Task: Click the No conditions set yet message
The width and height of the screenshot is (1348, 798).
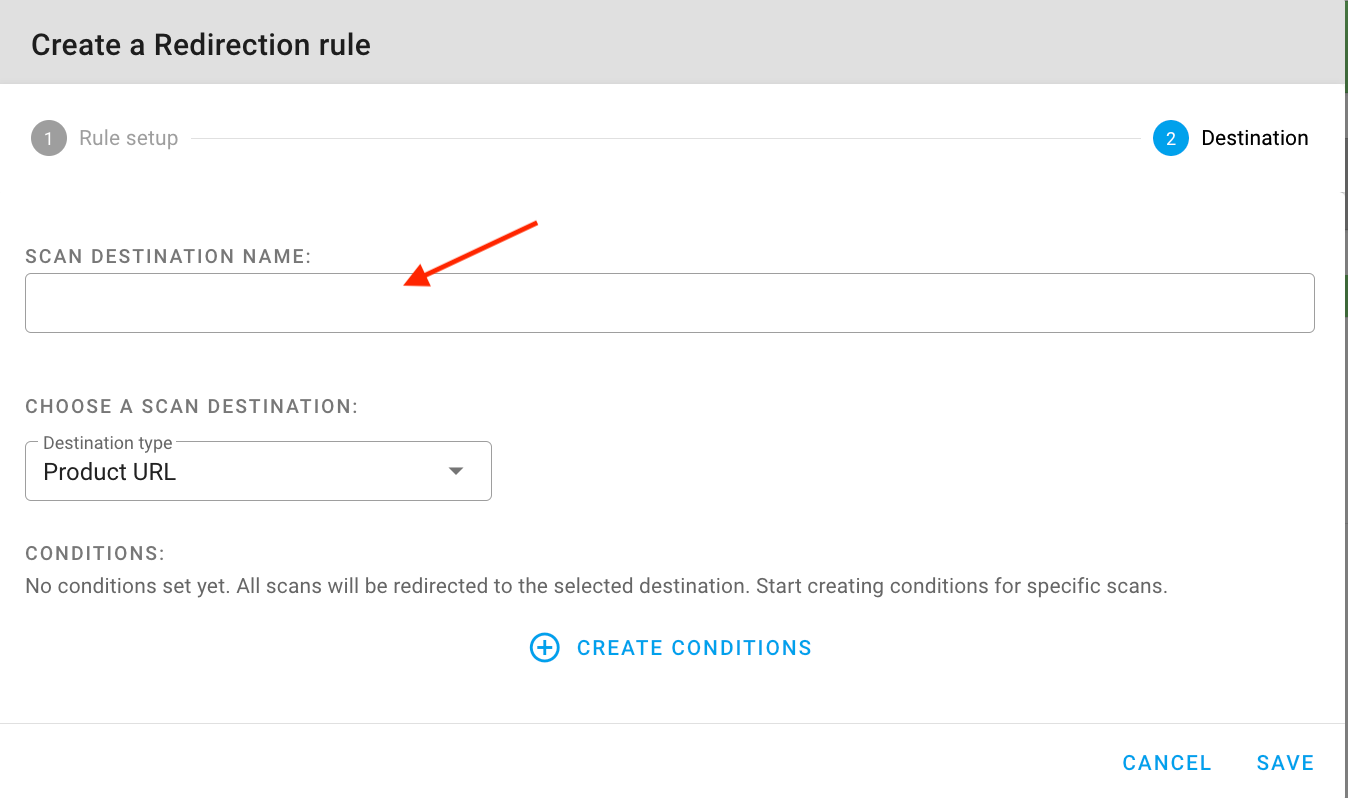Action: coord(596,586)
